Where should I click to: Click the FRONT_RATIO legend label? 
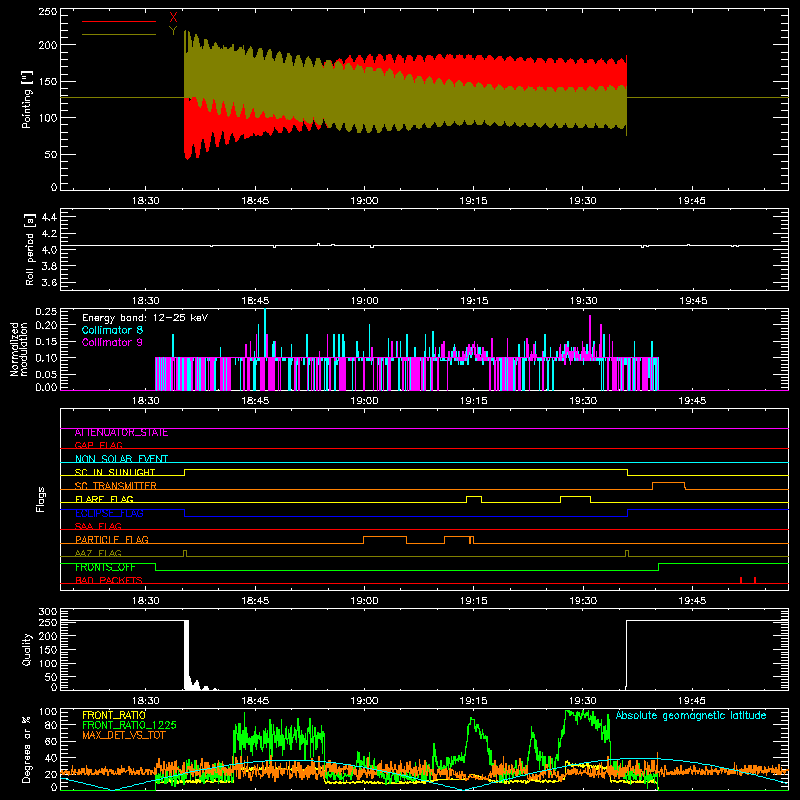tap(114, 715)
